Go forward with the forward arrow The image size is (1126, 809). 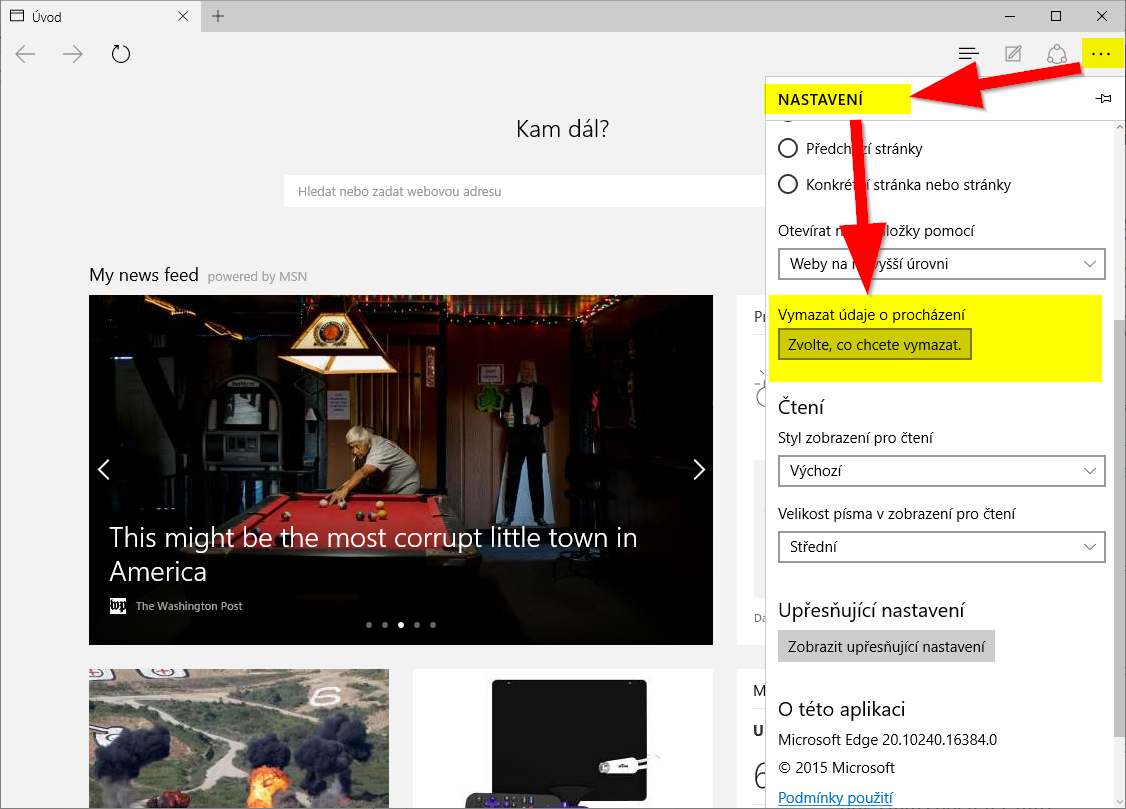[x=73, y=54]
